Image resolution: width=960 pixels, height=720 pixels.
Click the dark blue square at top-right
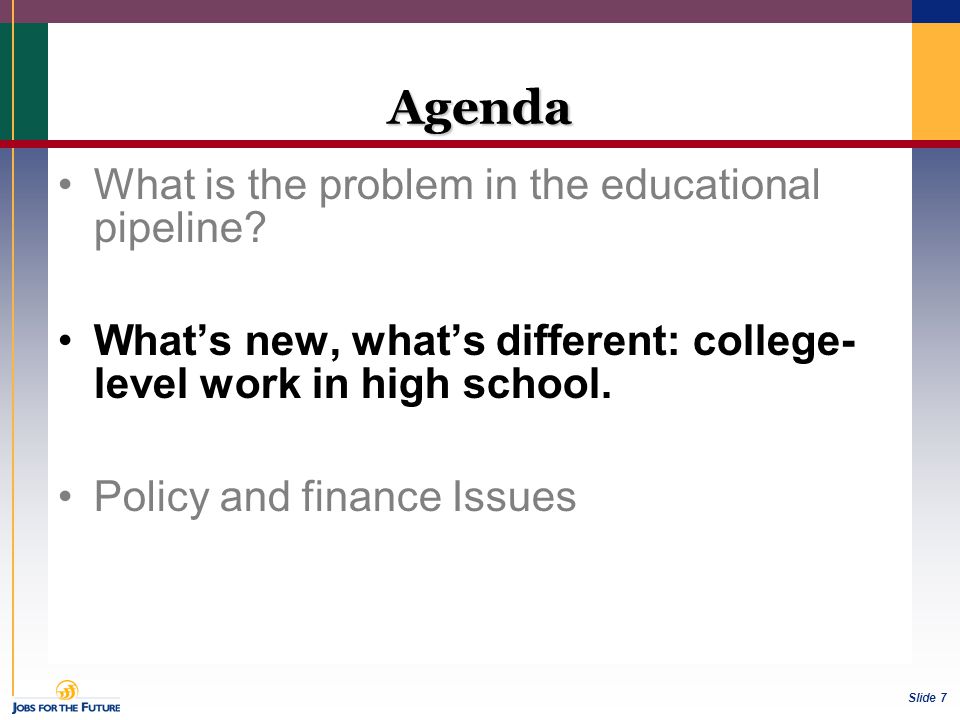pos(936,11)
